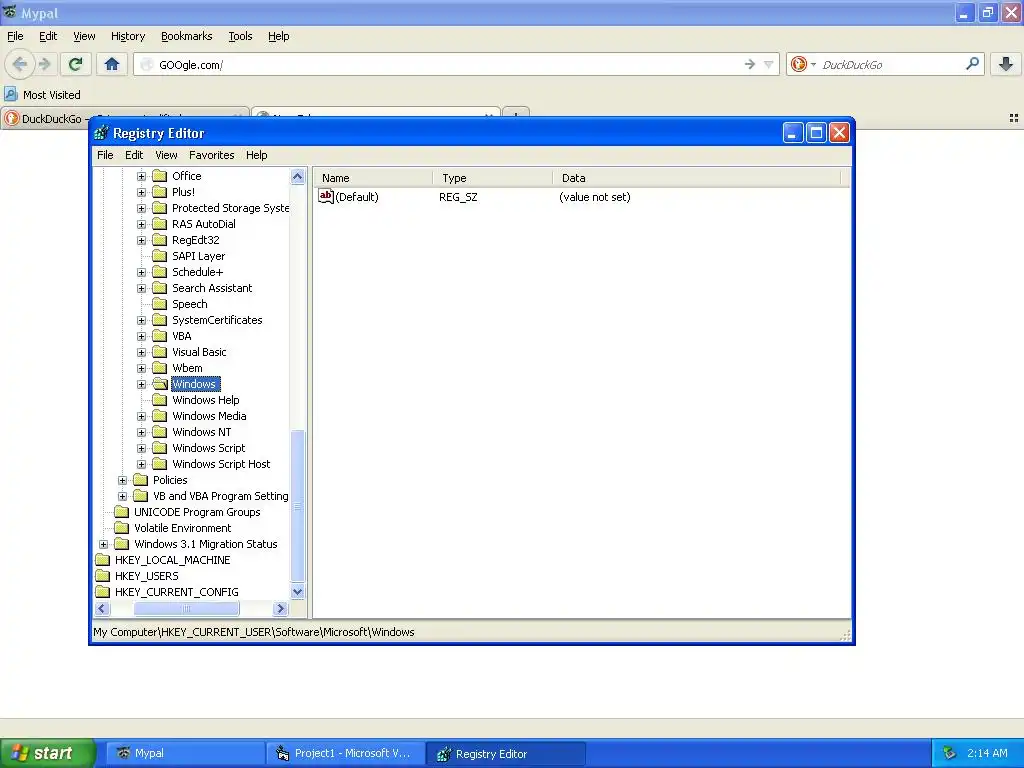This screenshot has width=1024, height=768.
Task: Switch to Mypal taskbar button
Action: (185, 753)
